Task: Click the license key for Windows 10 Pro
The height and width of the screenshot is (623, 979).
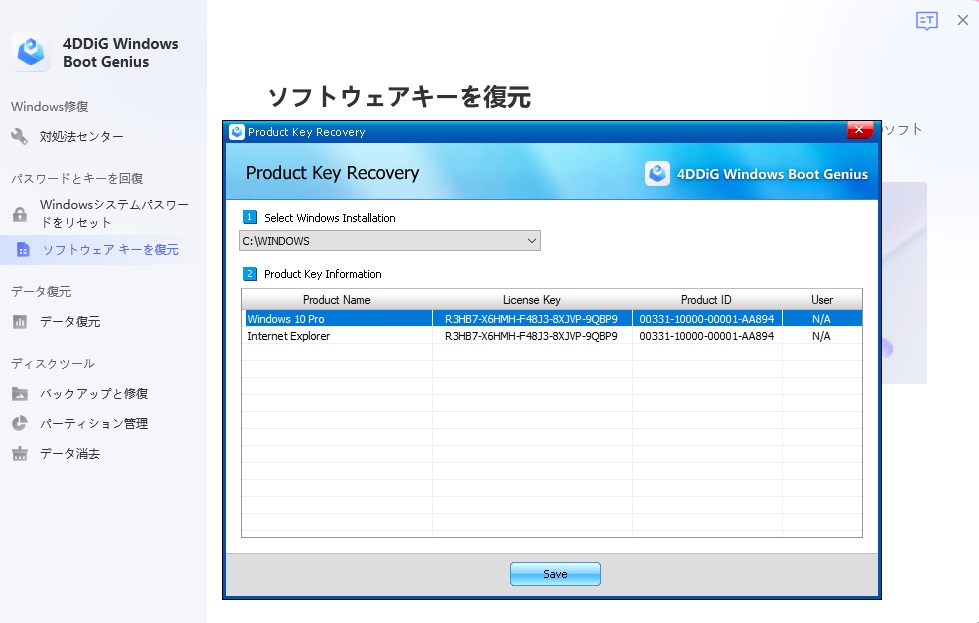Action: pos(531,318)
